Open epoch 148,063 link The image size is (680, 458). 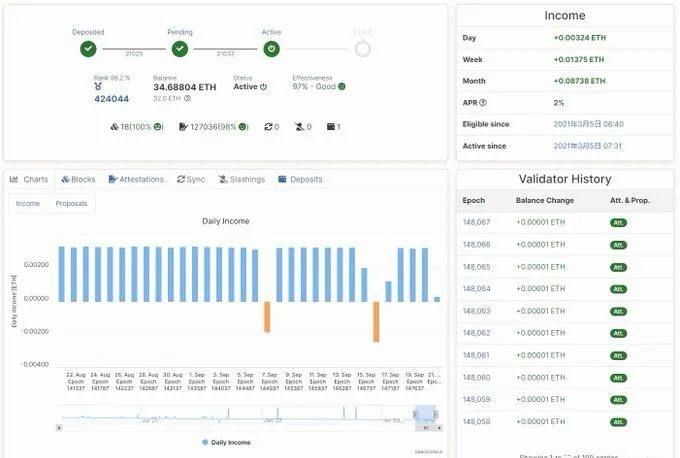coord(476,311)
